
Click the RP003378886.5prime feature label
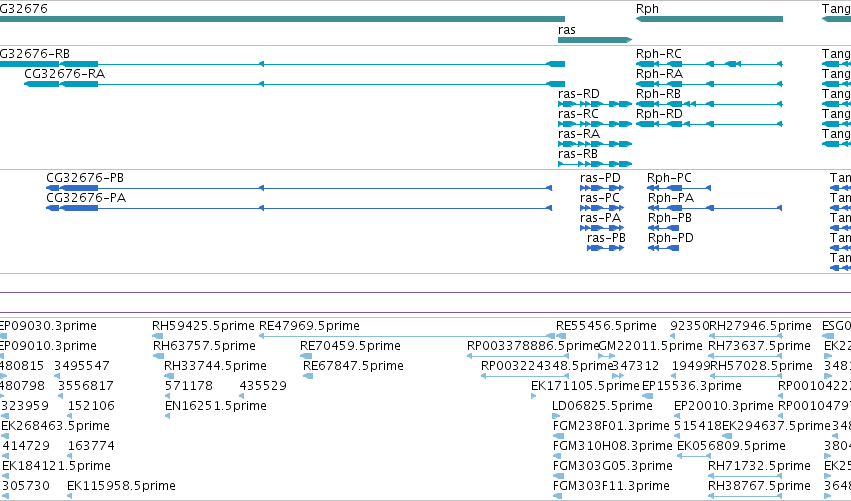[532, 346]
